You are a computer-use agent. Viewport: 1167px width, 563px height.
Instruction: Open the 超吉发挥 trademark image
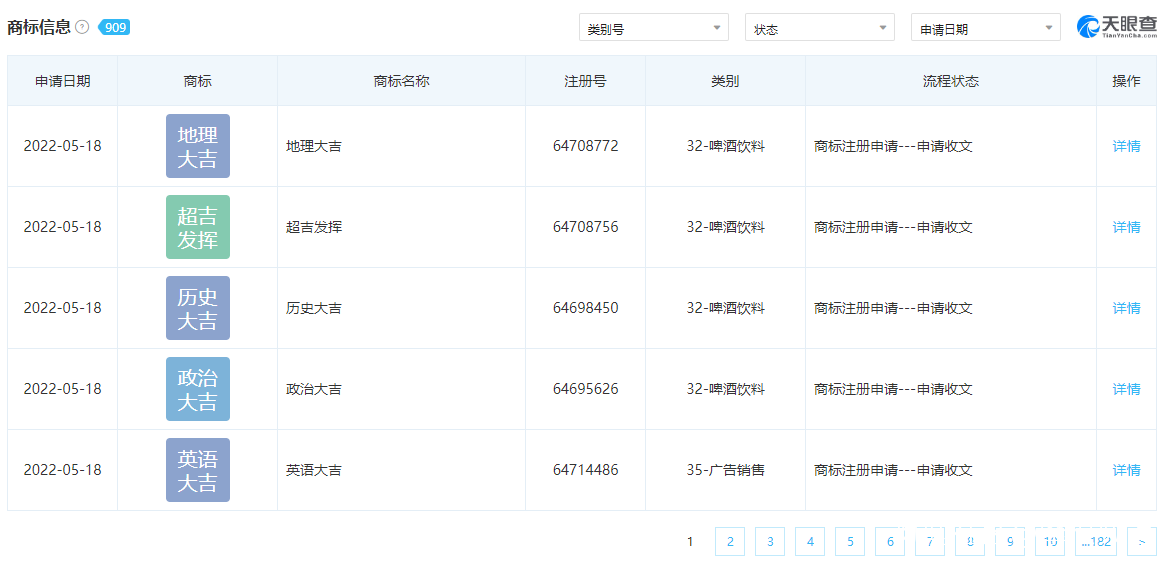[197, 227]
